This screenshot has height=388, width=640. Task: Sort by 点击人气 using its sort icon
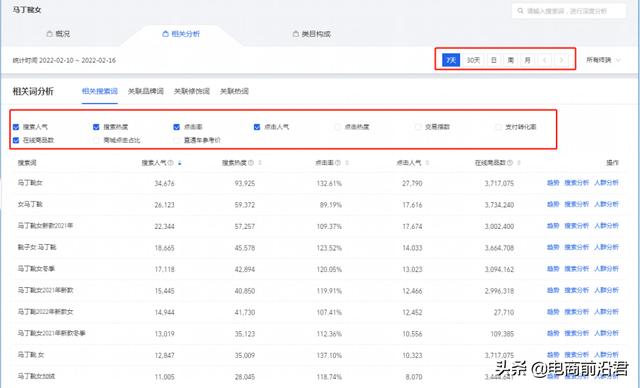tap(427, 163)
